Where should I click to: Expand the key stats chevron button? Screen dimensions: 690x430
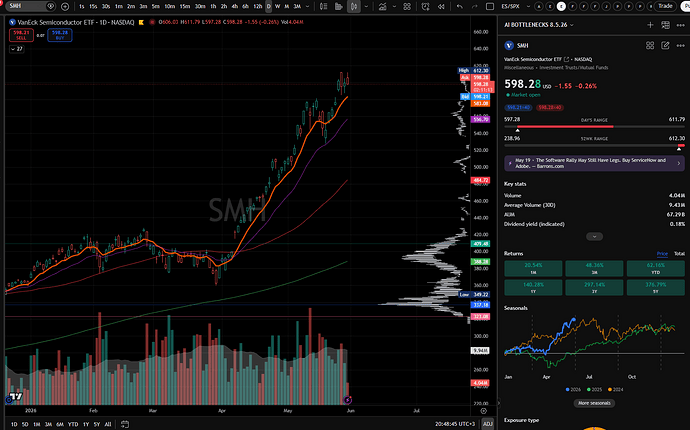pos(594,237)
